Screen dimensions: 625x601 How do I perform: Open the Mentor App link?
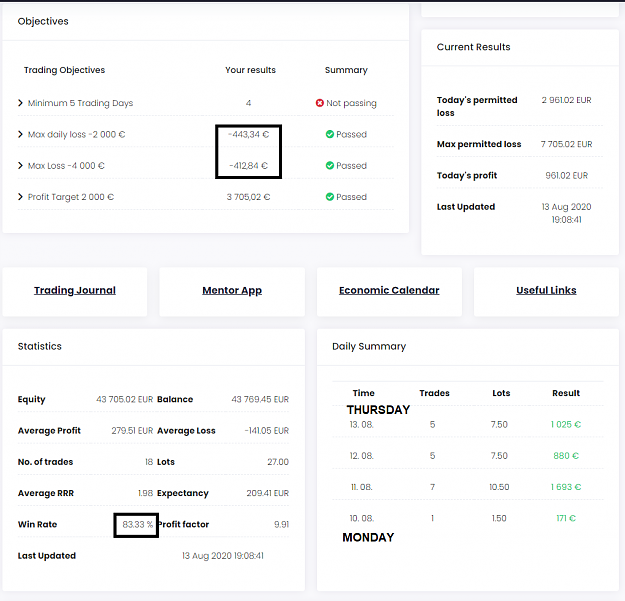(232, 291)
